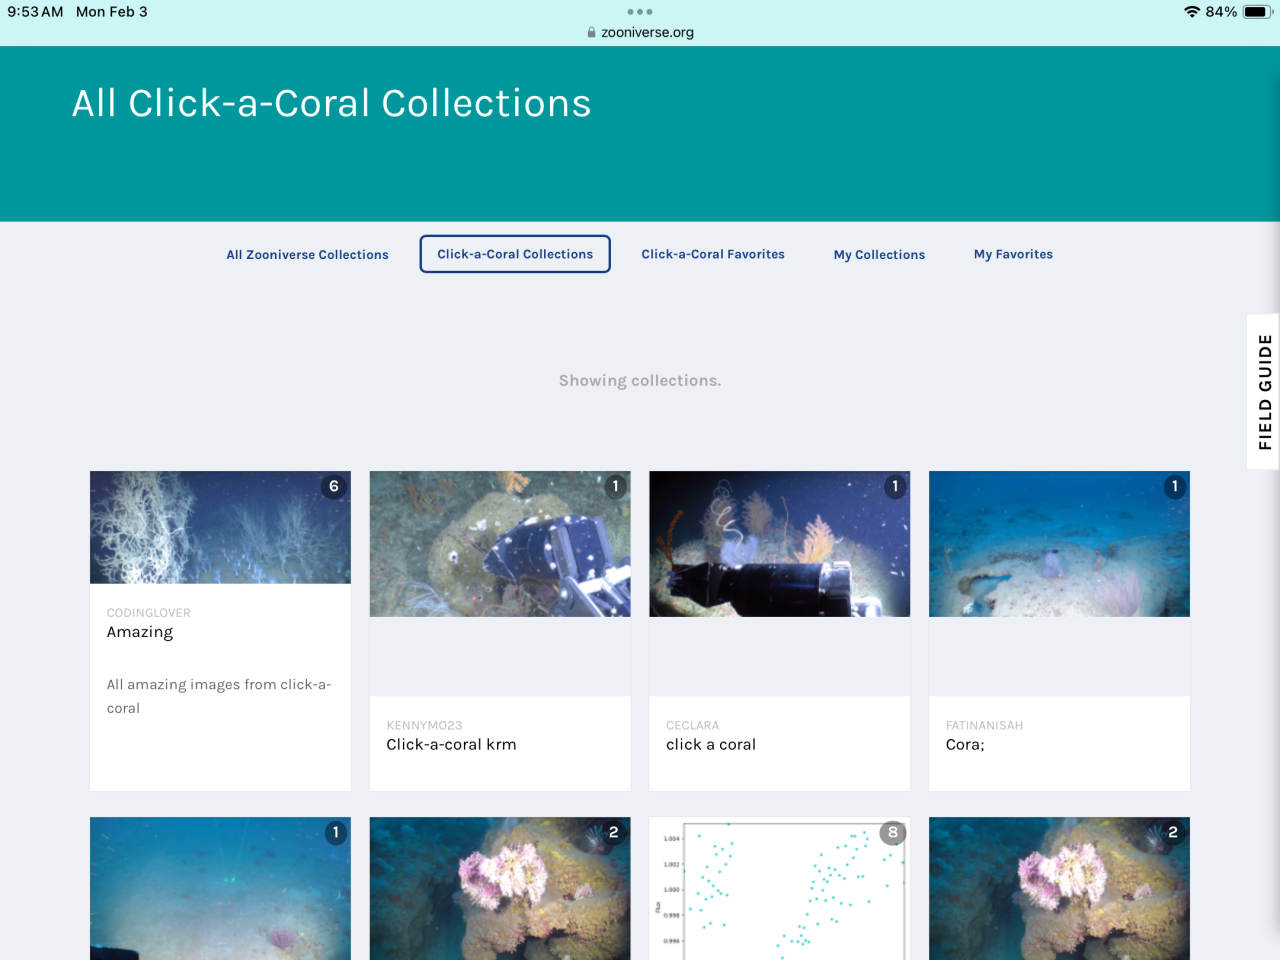Click count badge on FATINANISAH collection
The image size is (1280, 960).
point(1175,486)
